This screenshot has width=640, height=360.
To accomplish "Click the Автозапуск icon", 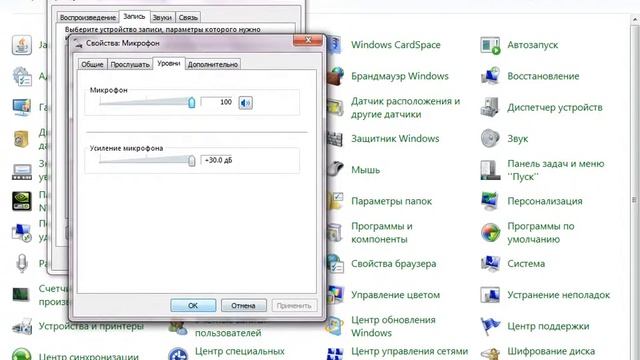I will pos(490,45).
